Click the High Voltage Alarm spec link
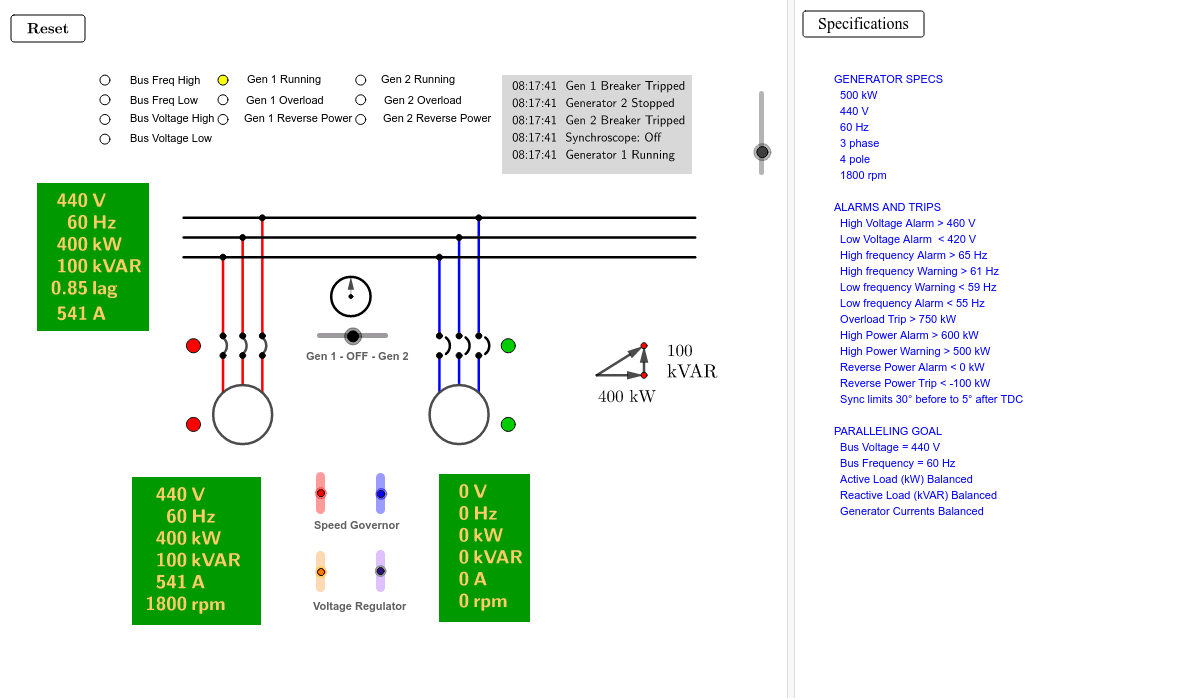 906,222
